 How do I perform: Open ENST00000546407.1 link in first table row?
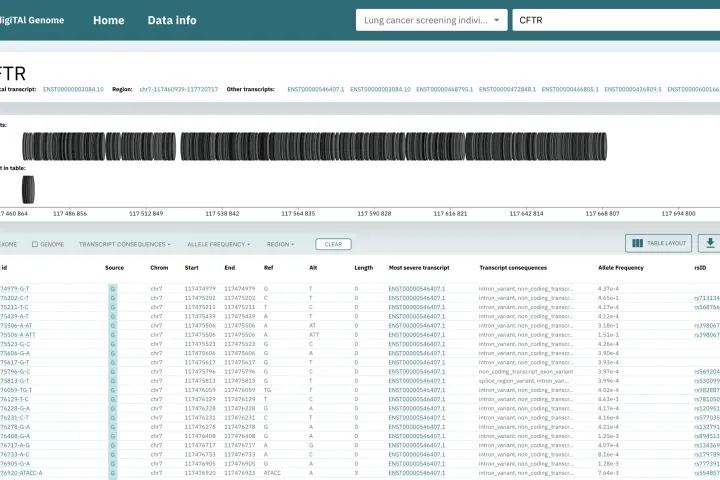pyautogui.click(x=417, y=288)
